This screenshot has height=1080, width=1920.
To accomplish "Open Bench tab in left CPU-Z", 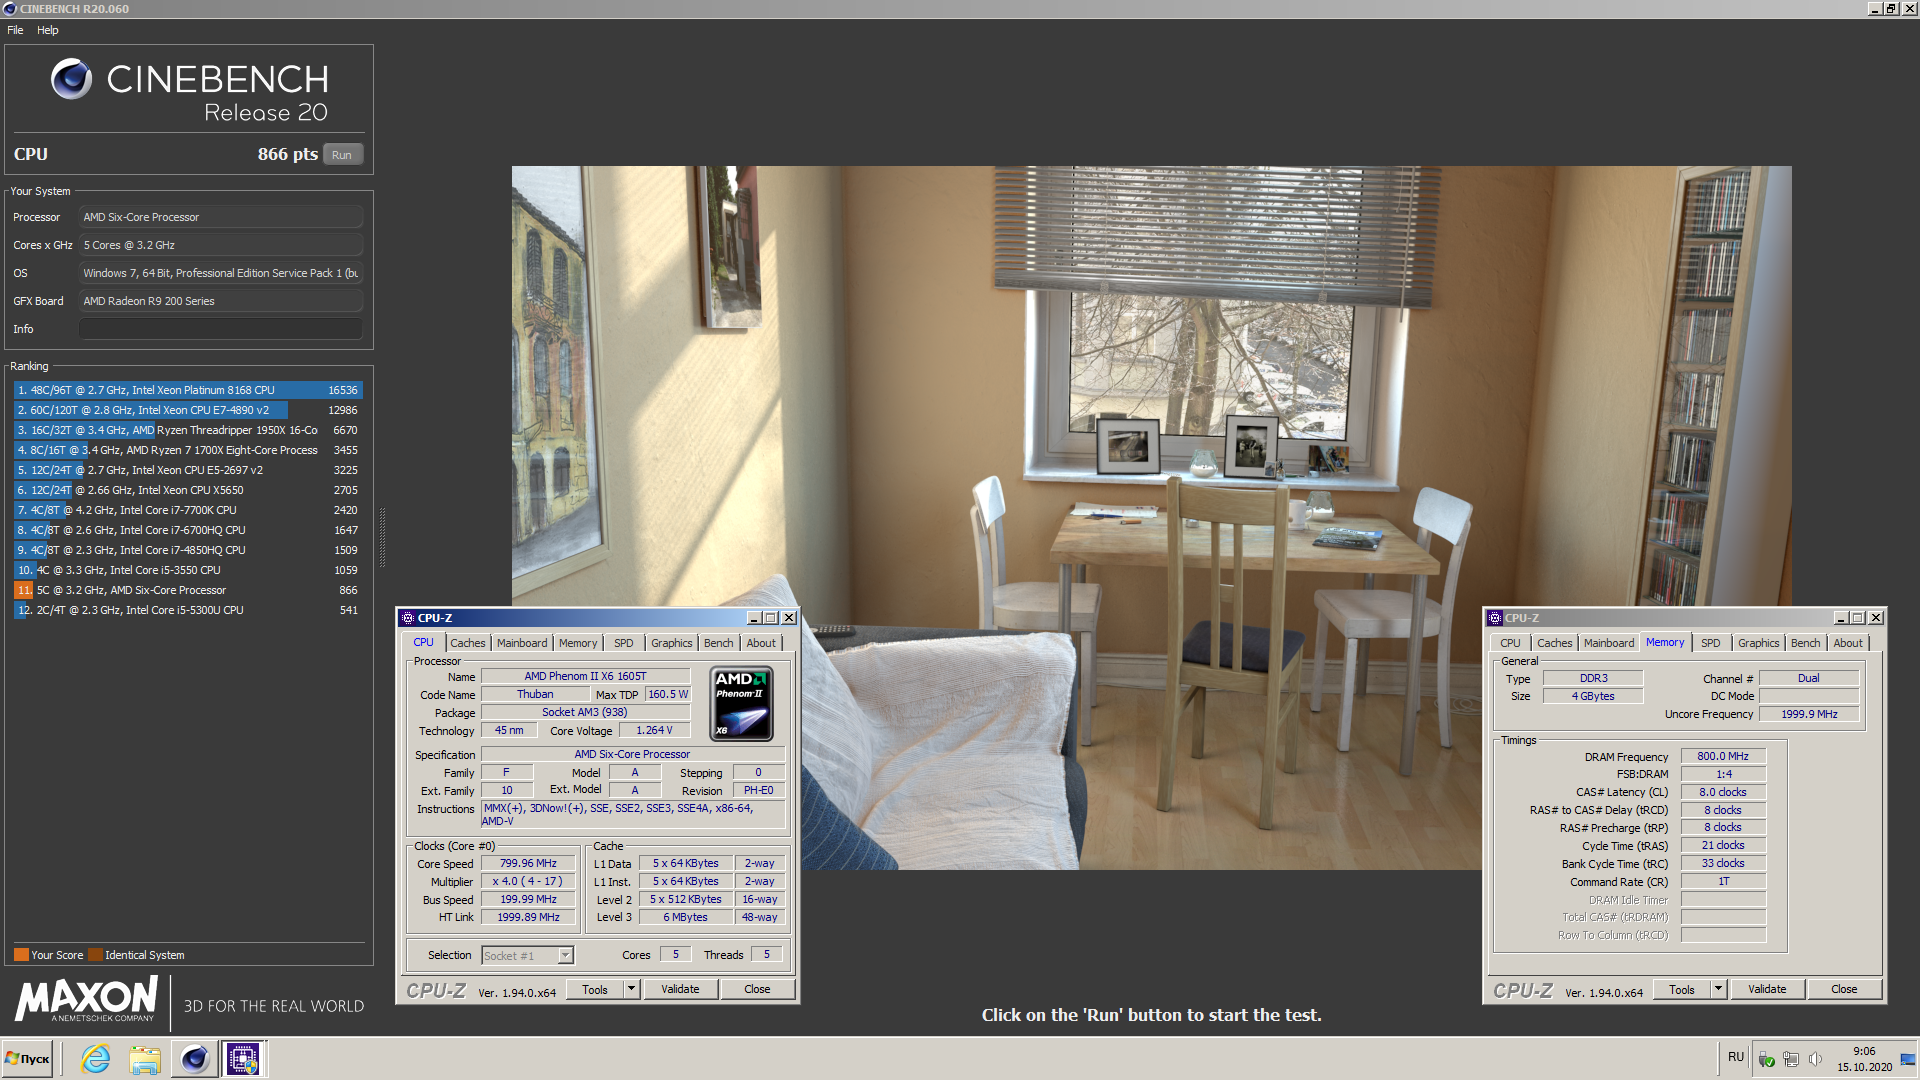I will pos(718,643).
